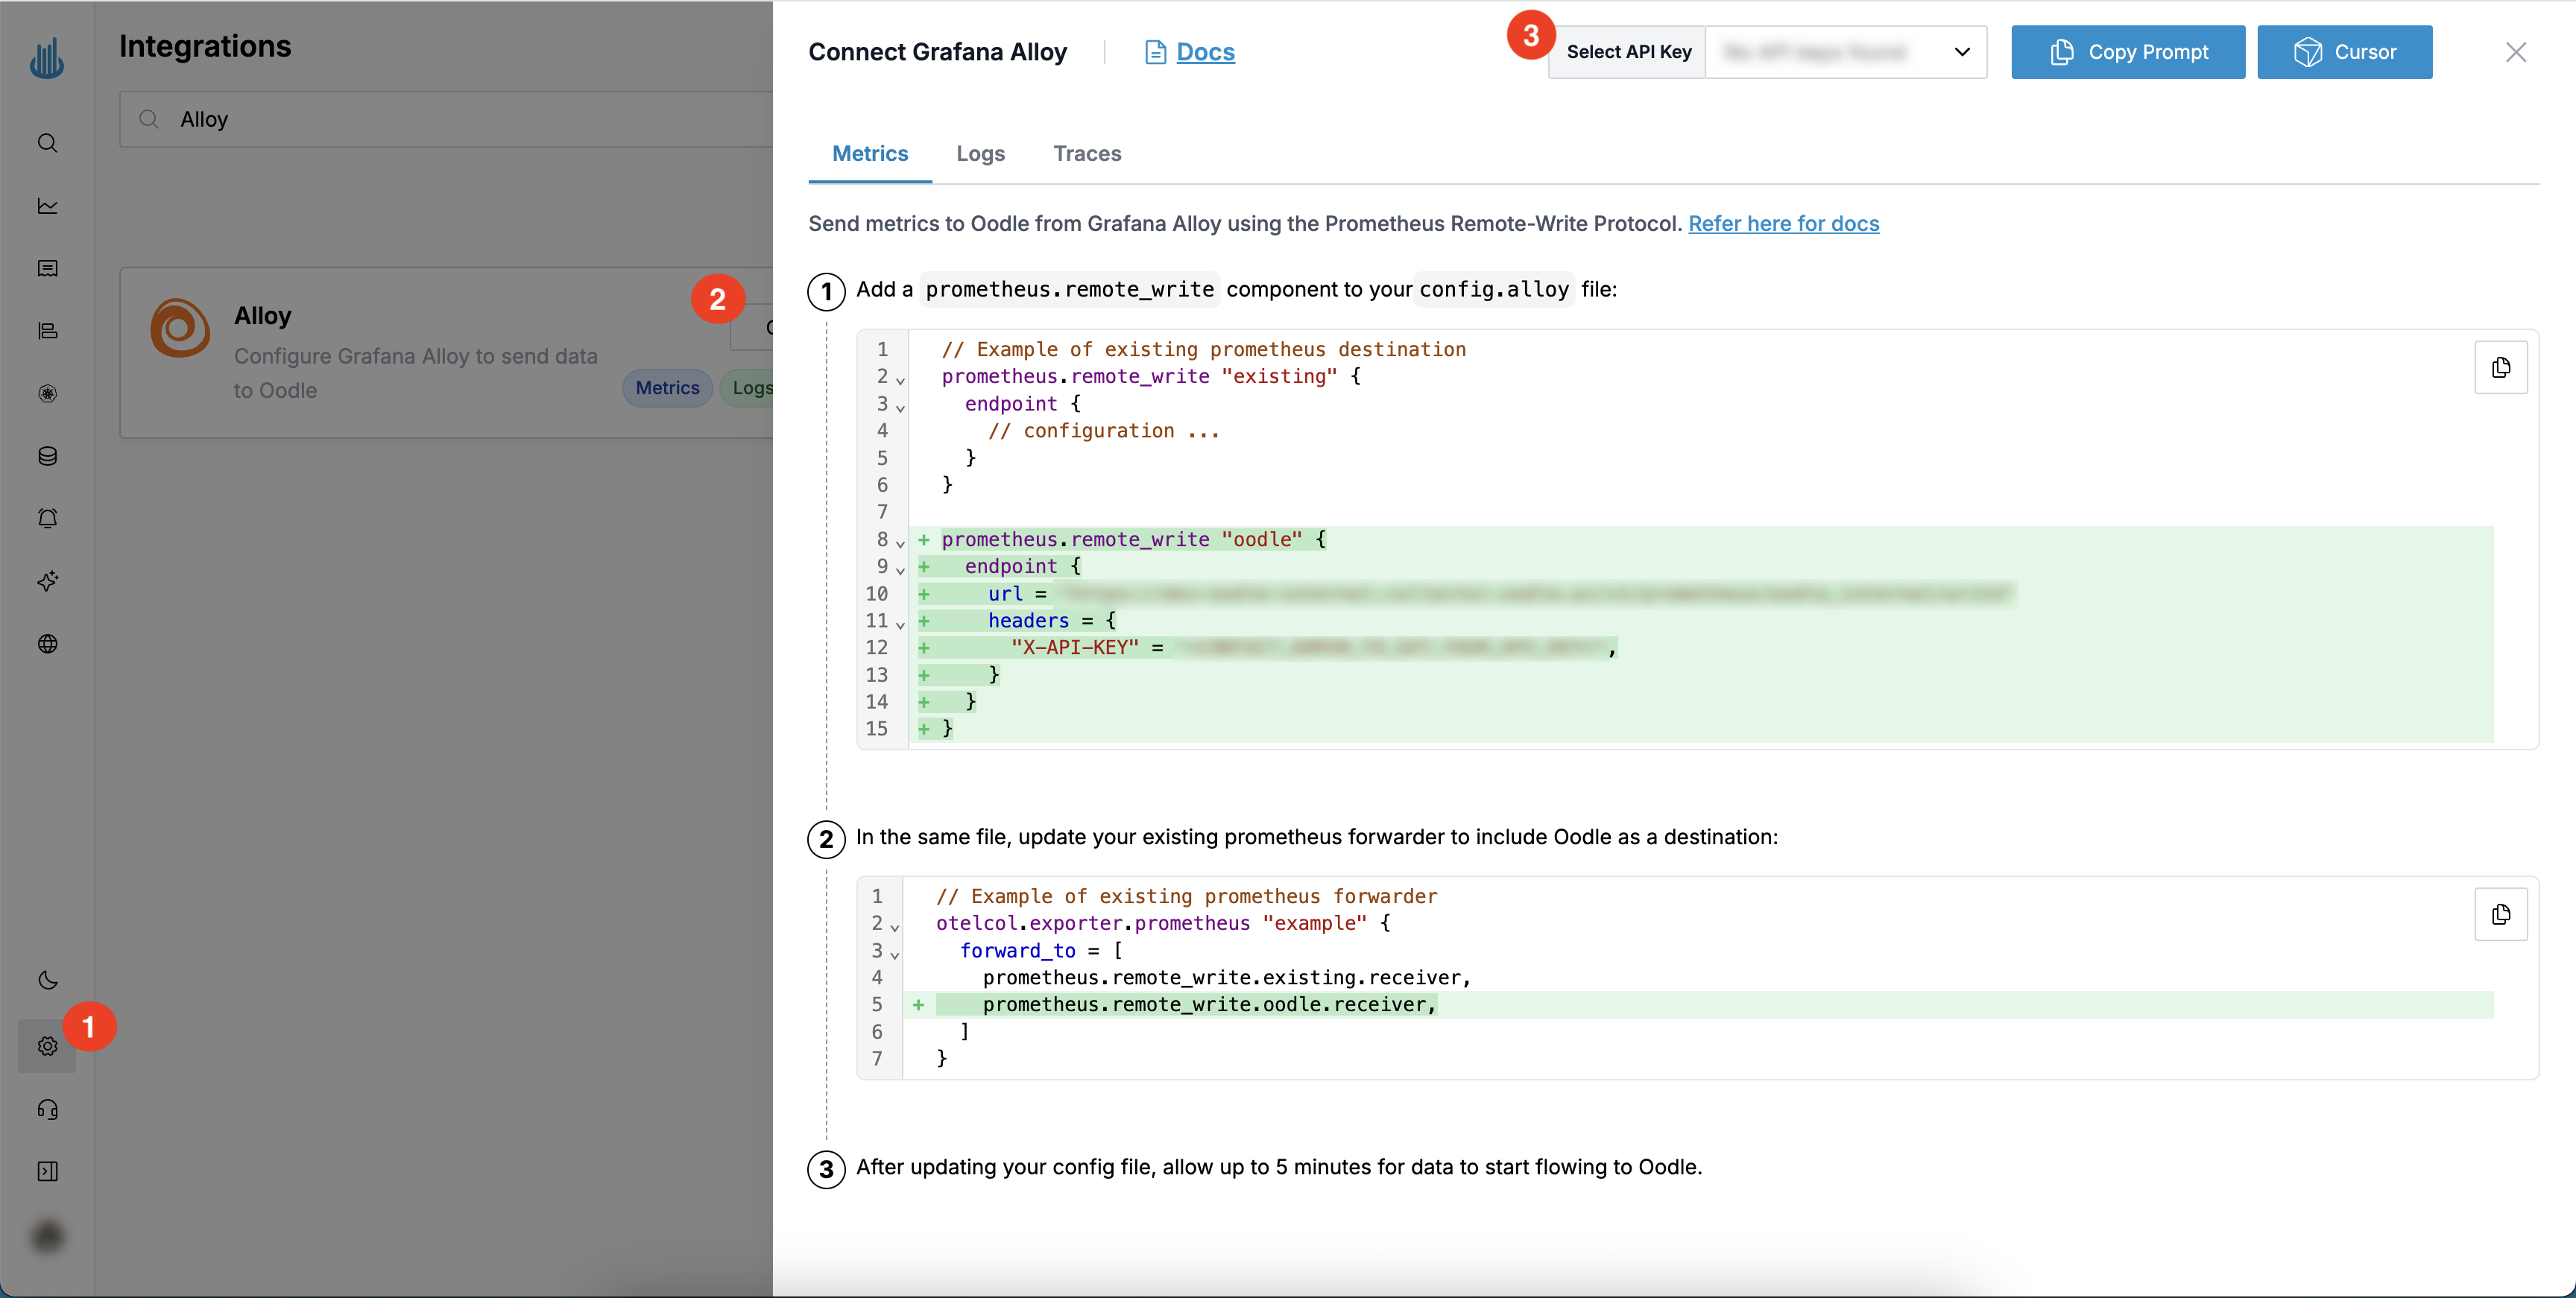Collapse line 8 oodle remote_write block
This screenshot has height=1298, width=2576.
[x=900, y=543]
